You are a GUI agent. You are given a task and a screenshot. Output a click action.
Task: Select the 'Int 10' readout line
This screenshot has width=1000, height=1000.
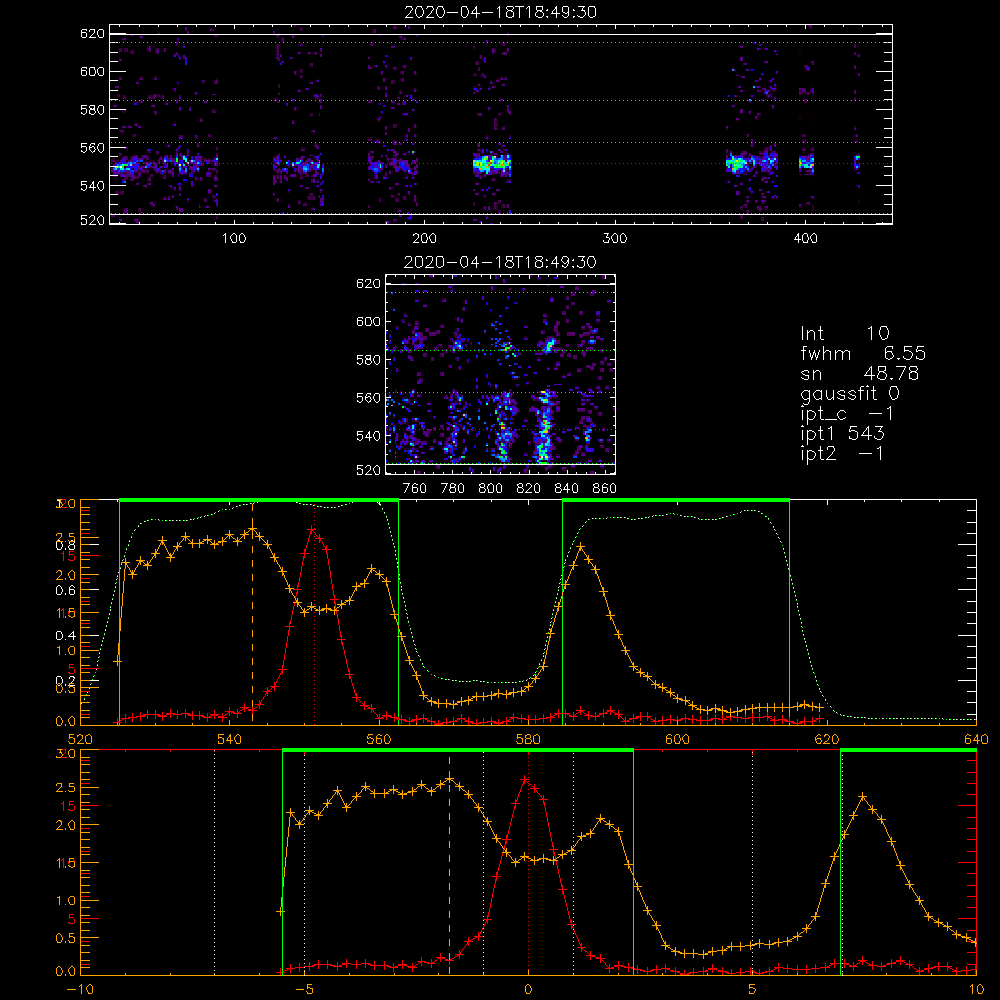click(844, 333)
